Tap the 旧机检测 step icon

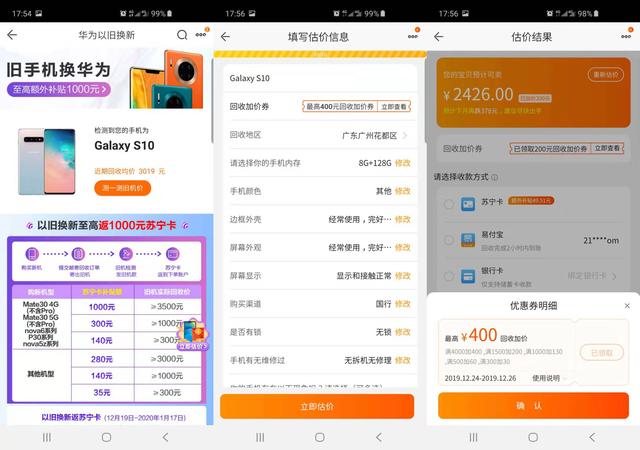(126, 254)
